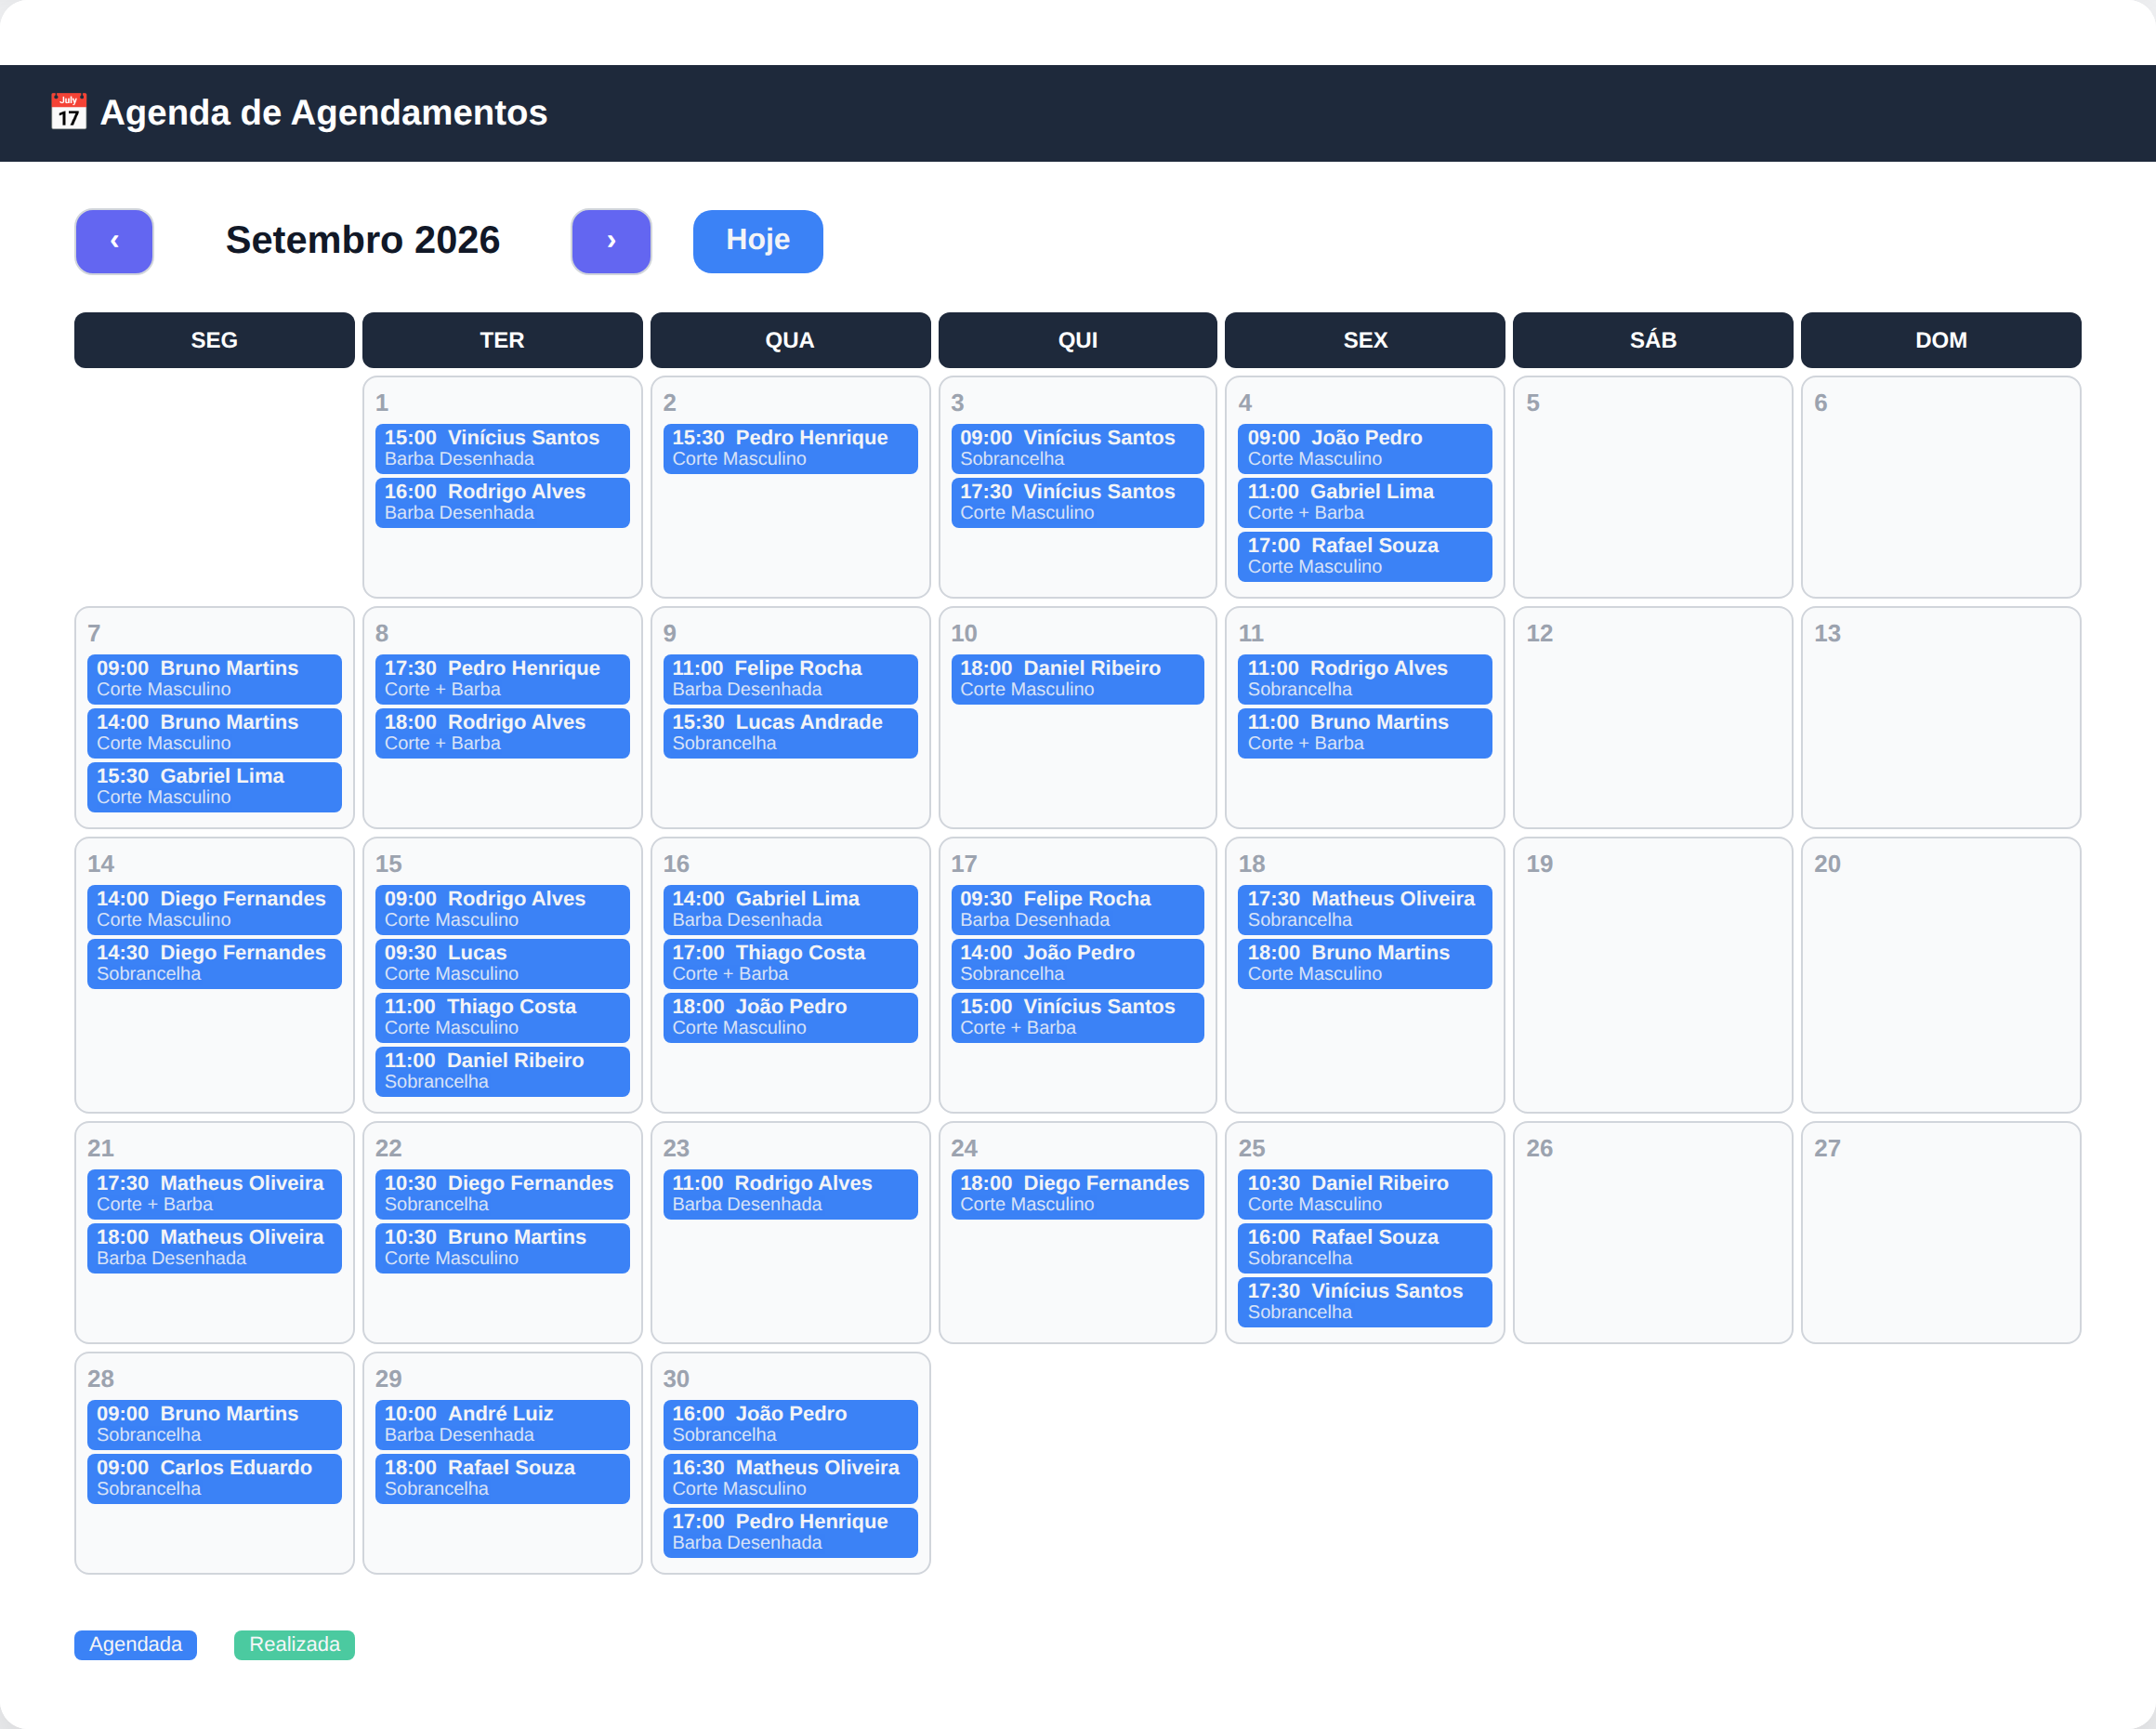Open 11:00 Gabriel Lima Corte + Barba appointment
The height and width of the screenshot is (1729, 2156).
point(1364,502)
